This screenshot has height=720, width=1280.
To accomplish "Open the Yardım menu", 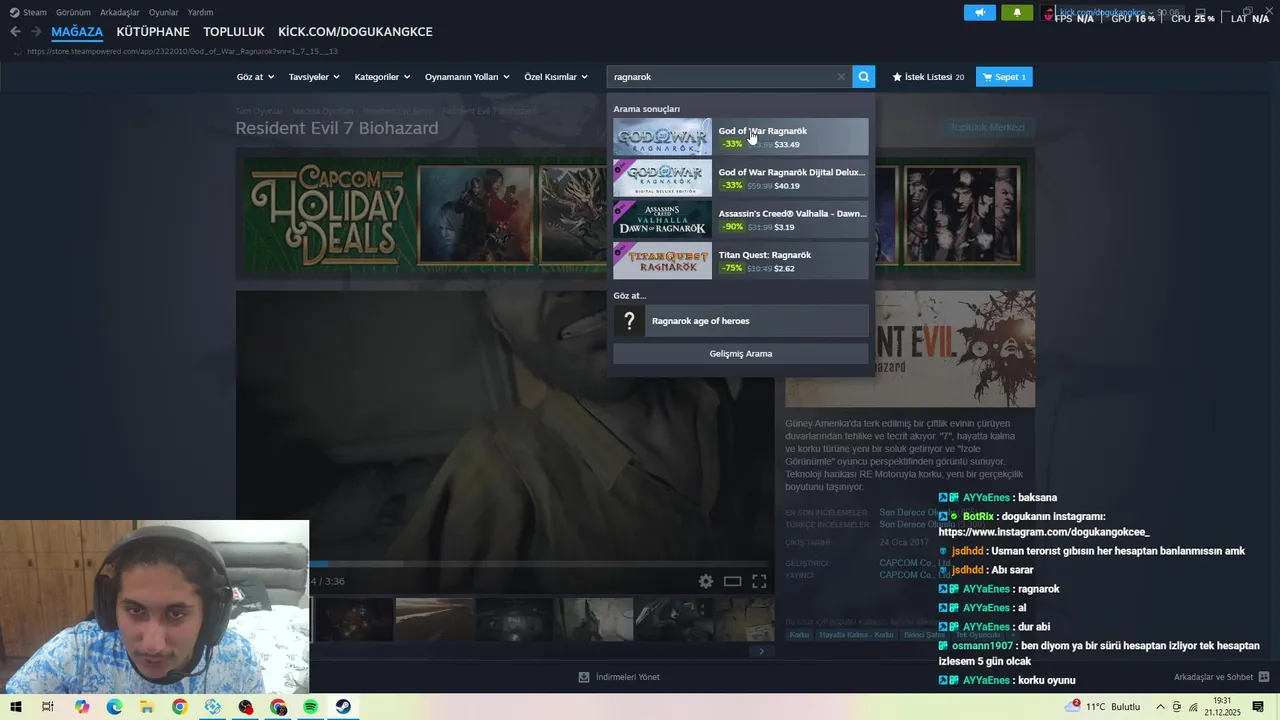I will click(200, 12).
